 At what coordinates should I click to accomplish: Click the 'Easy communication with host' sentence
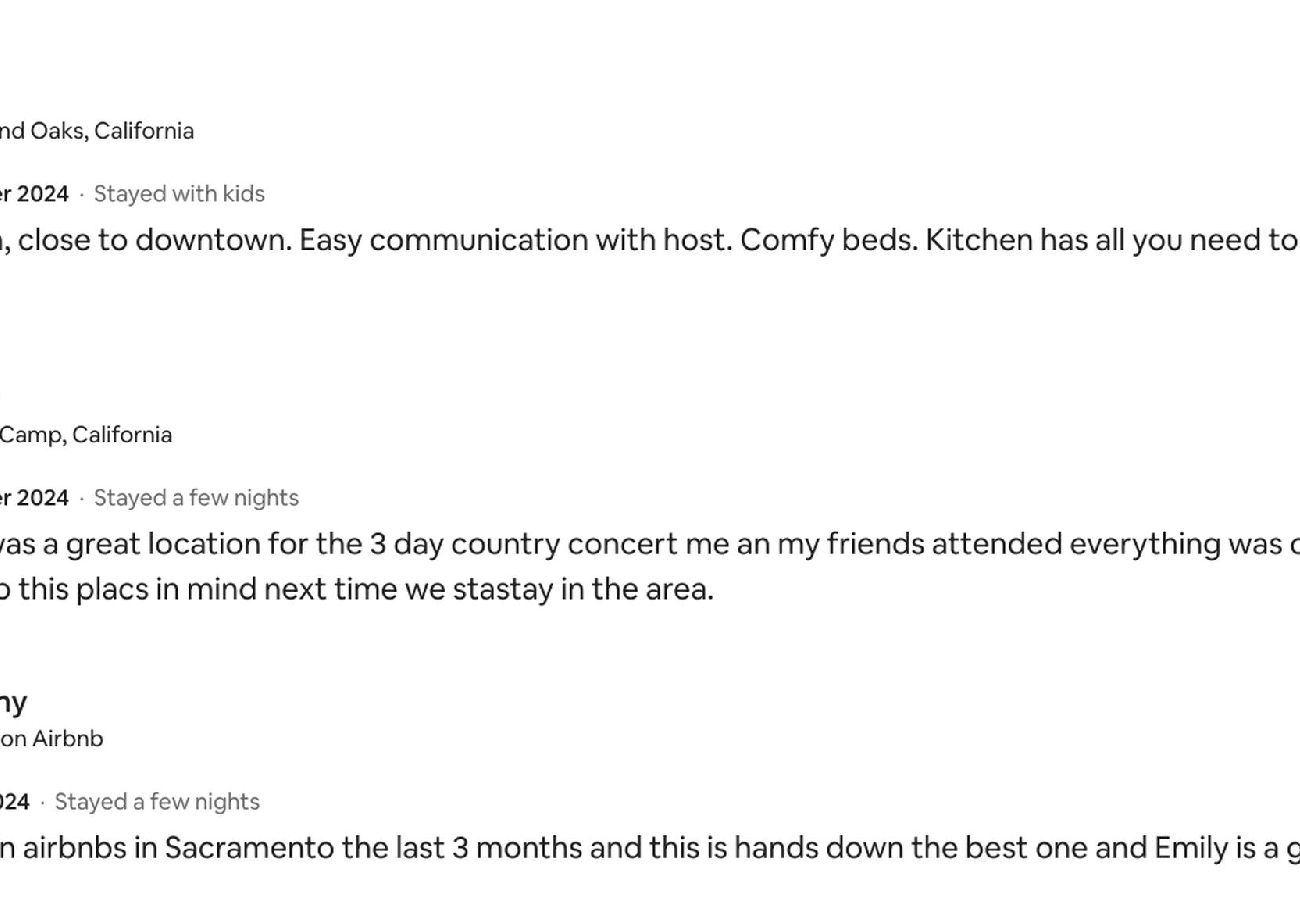515,241
